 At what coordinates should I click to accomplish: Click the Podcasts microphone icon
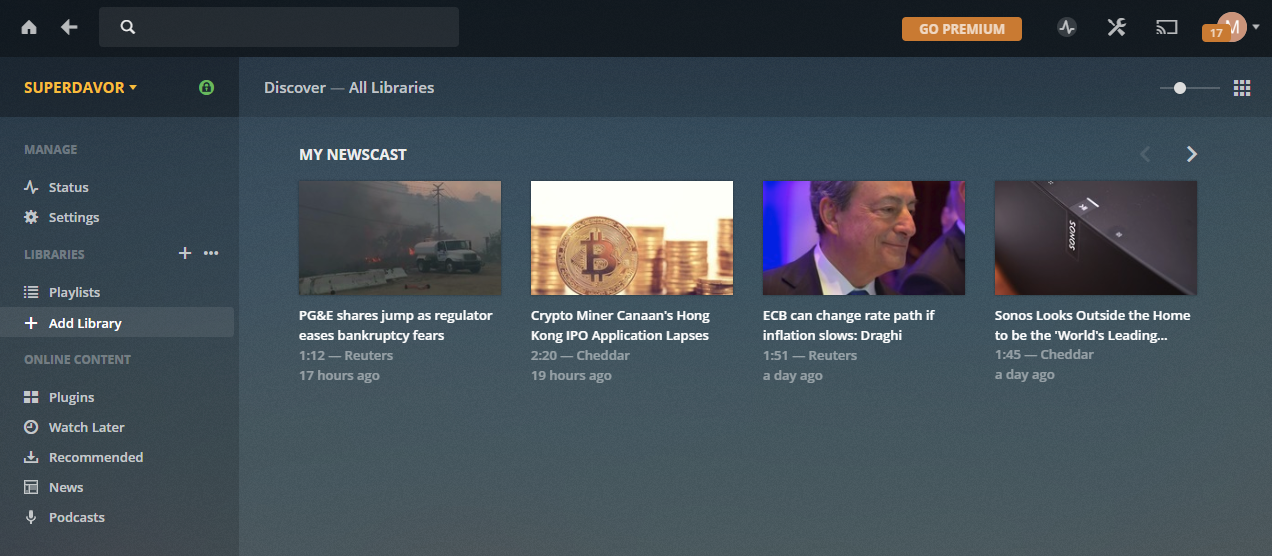click(31, 517)
